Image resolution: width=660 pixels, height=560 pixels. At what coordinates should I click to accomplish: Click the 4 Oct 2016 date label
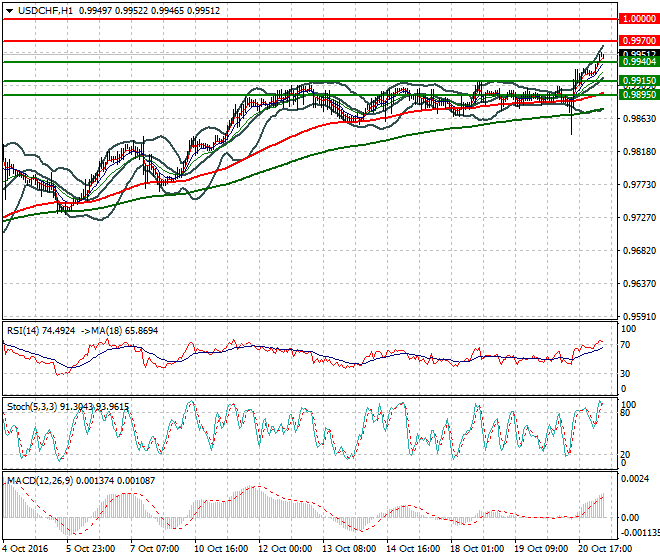point(25,549)
